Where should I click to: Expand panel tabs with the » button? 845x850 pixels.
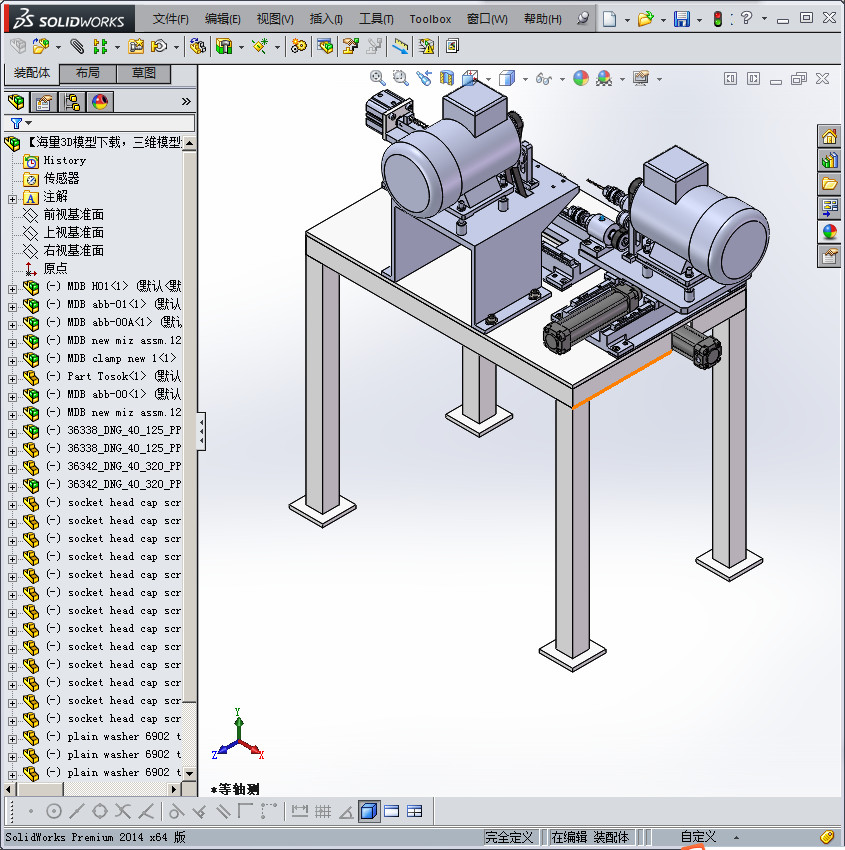pos(186,101)
